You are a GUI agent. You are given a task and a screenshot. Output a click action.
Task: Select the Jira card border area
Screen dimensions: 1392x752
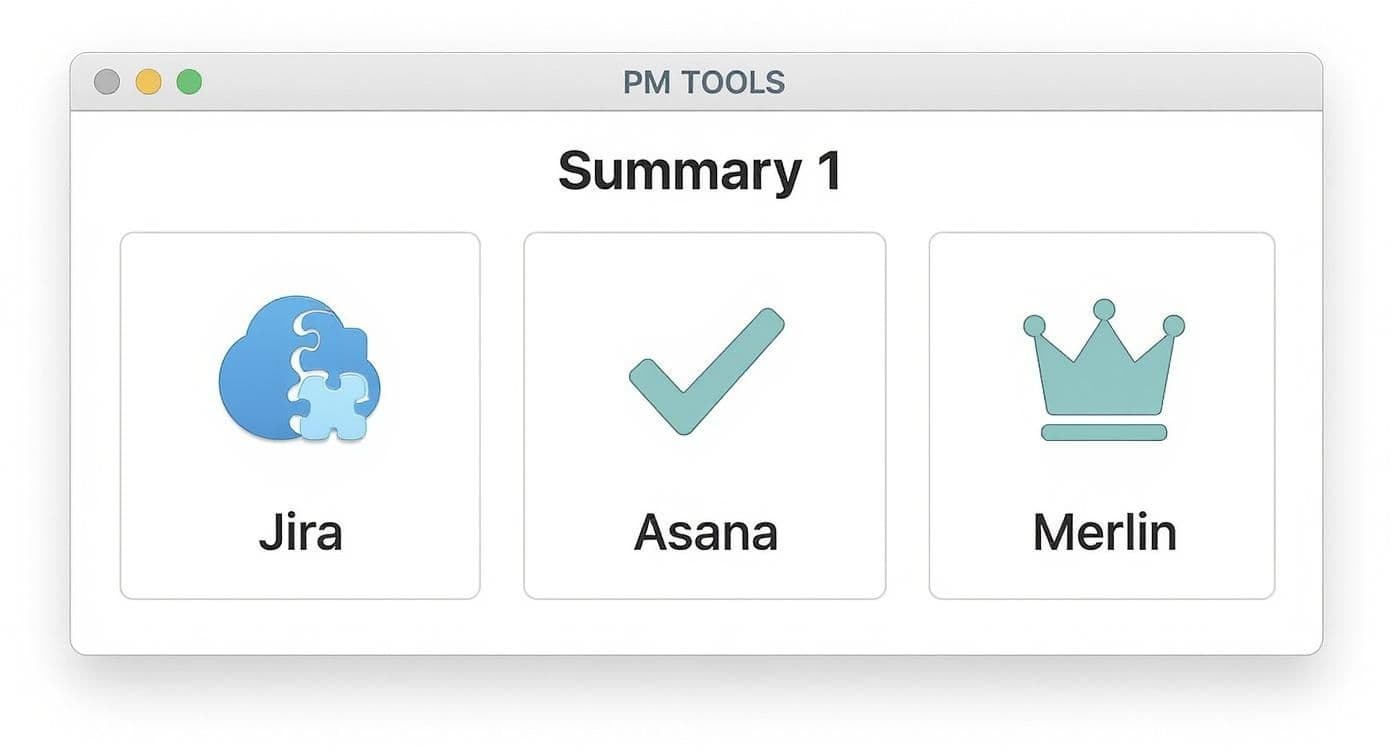pos(121,415)
